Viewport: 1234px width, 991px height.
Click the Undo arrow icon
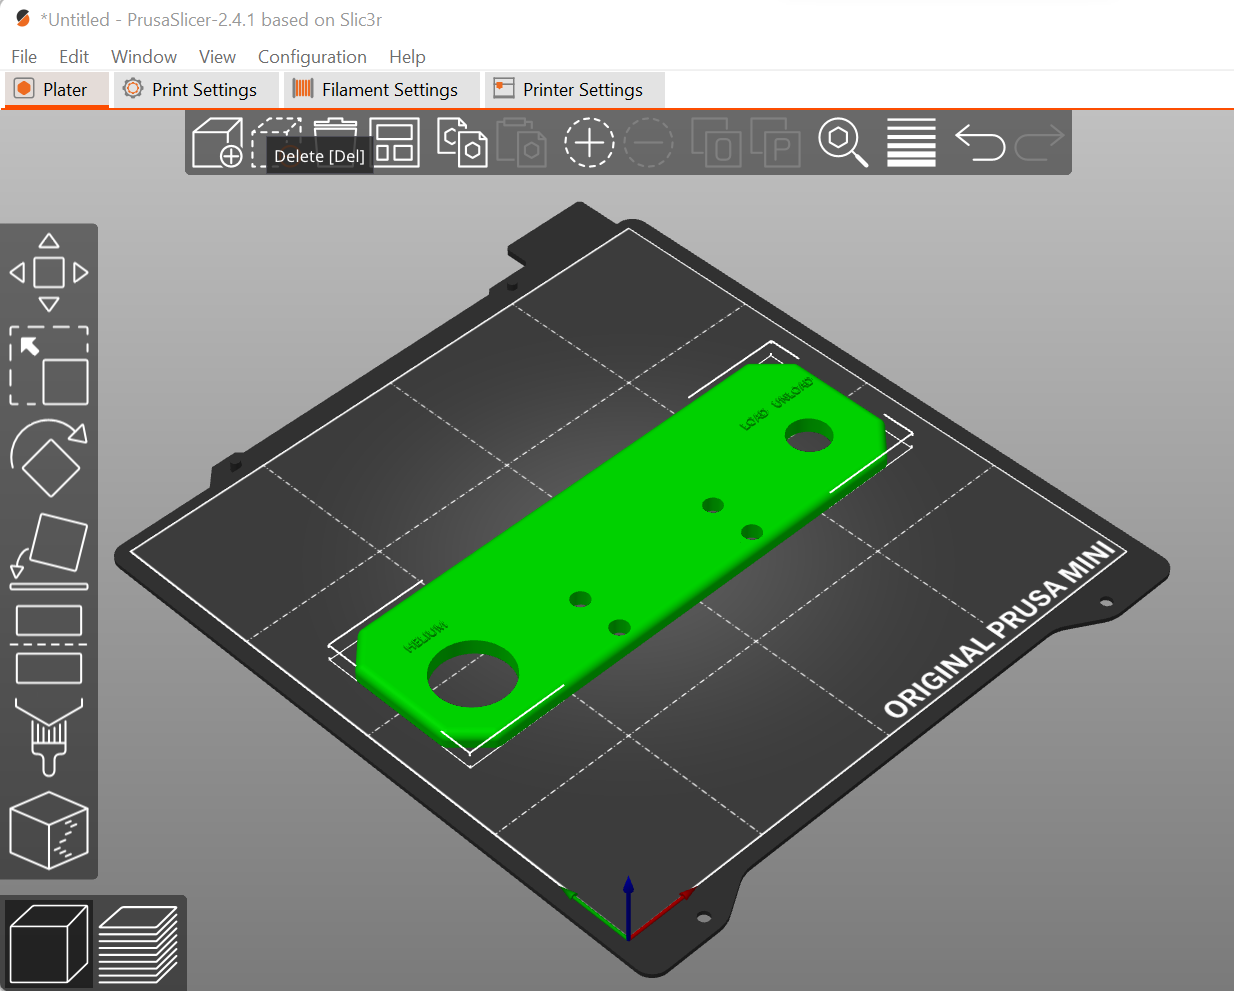tap(980, 142)
